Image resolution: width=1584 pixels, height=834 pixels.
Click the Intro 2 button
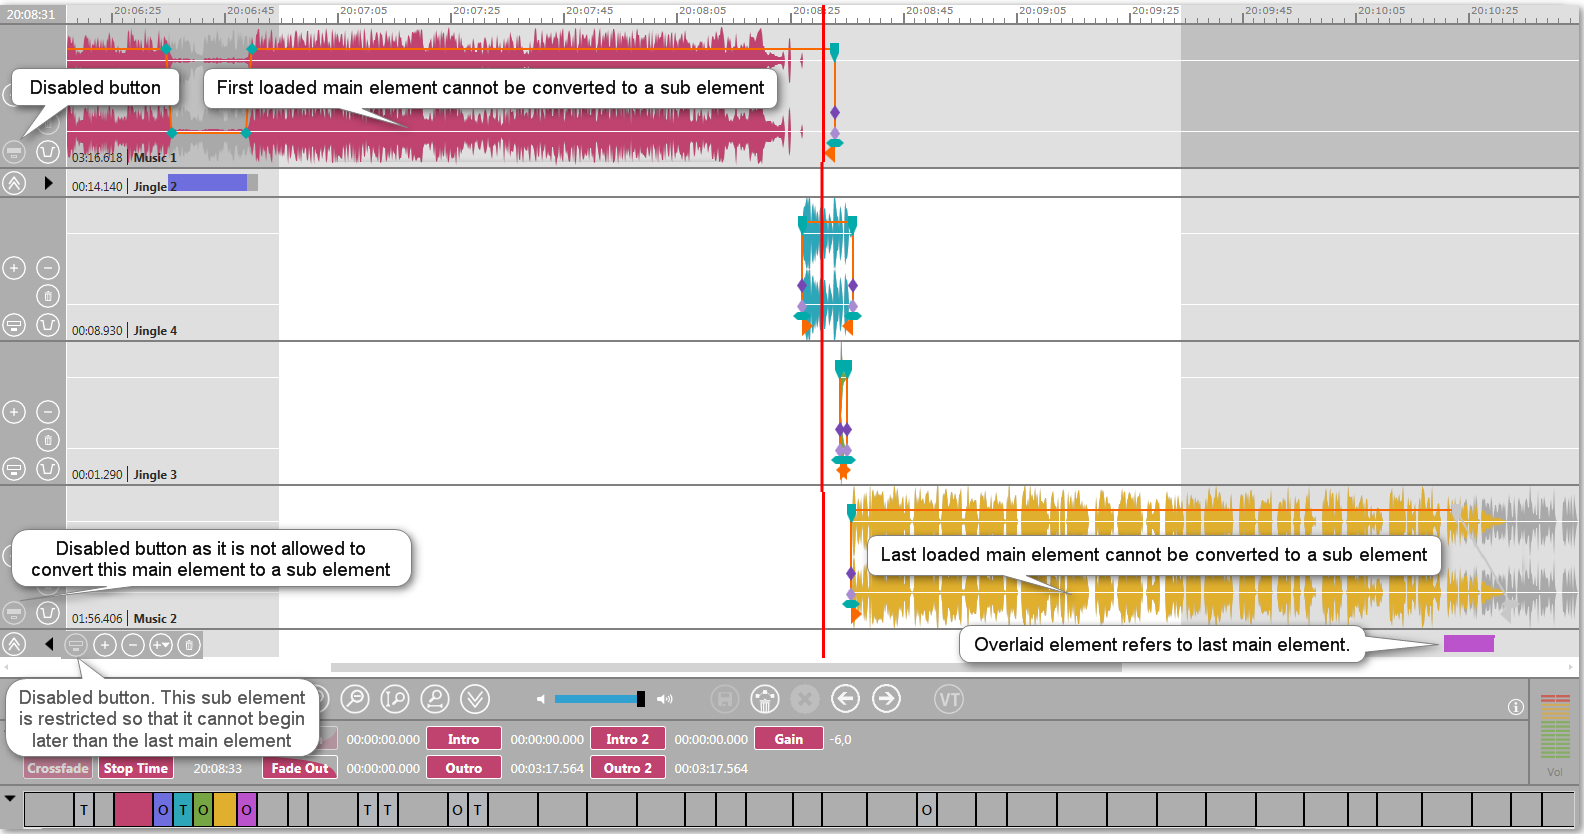coord(627,739)
